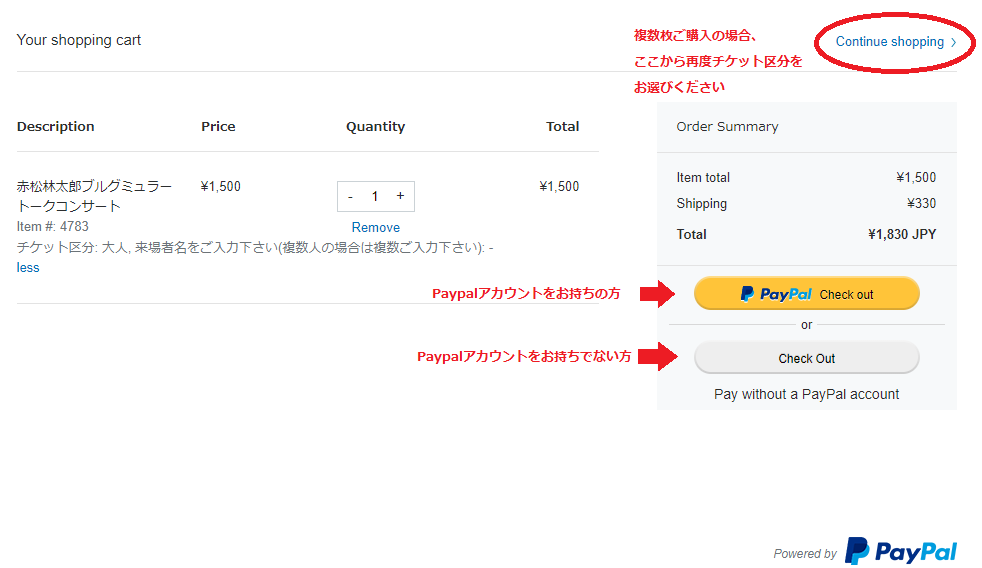Increase quantity with the plus button

click(x=400, y=196)
